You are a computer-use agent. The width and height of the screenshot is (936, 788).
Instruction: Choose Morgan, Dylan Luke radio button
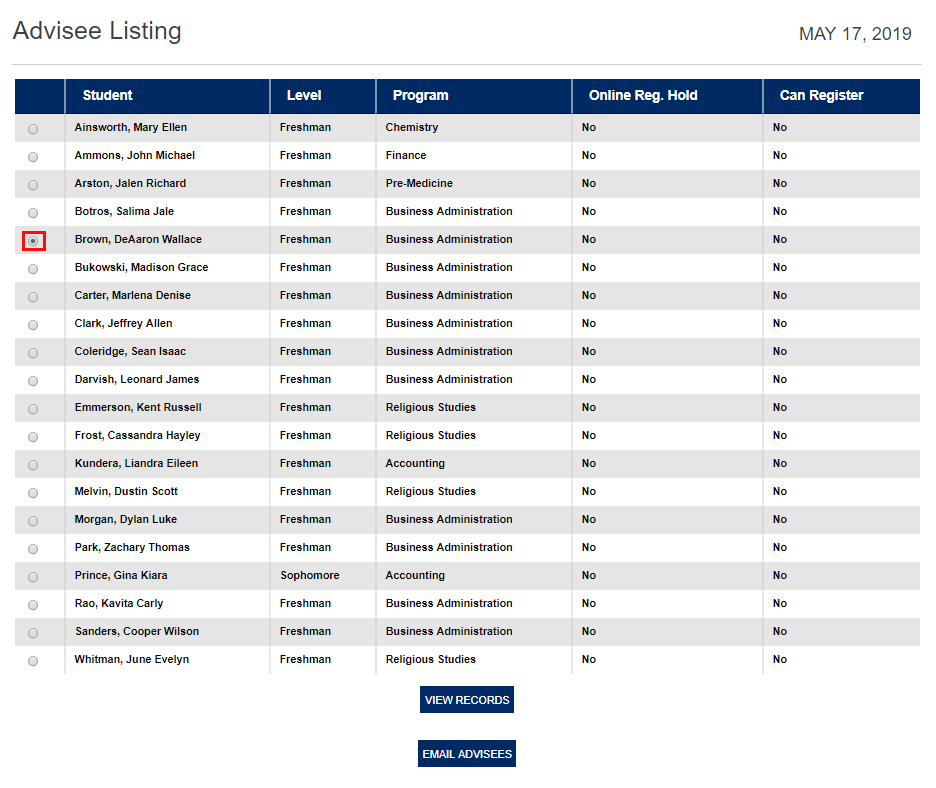pos(33,521)
